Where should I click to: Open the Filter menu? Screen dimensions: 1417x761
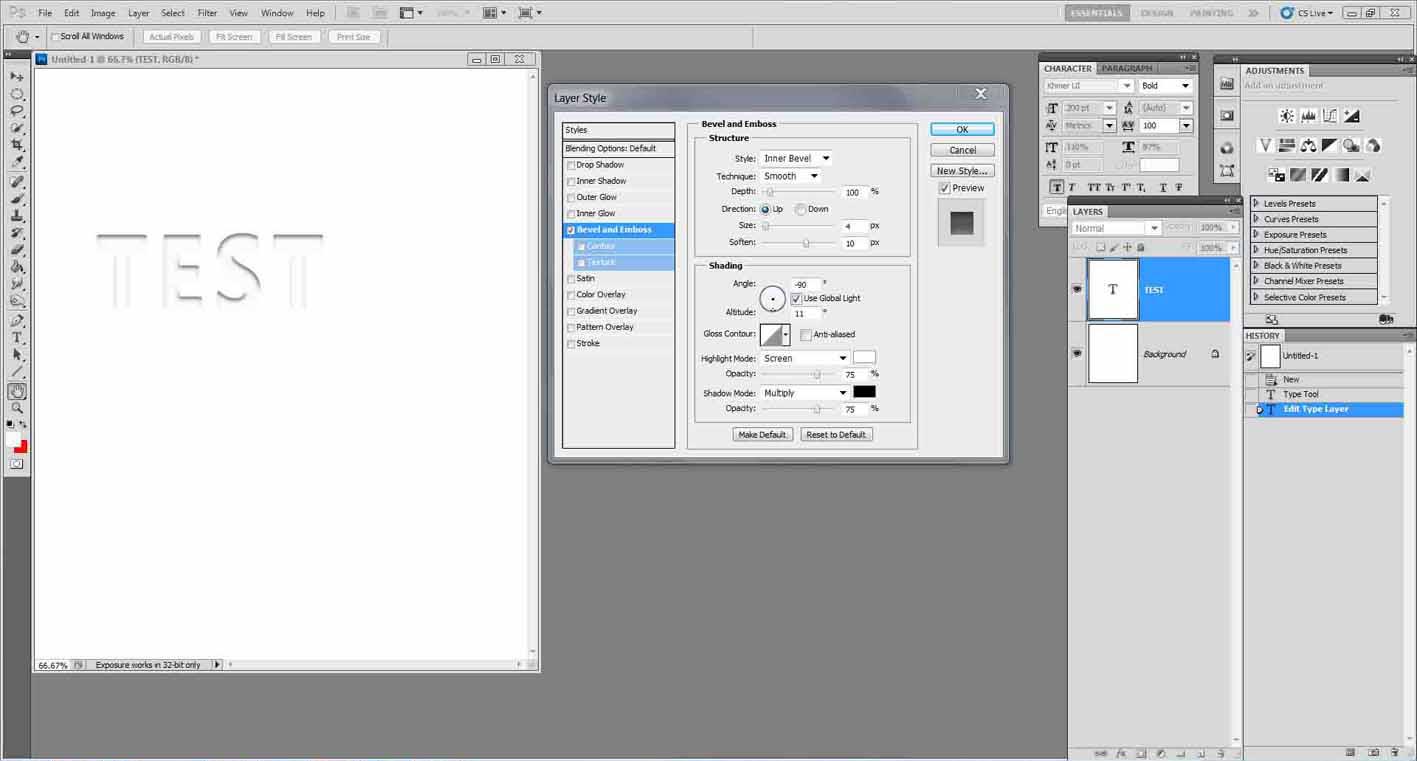(x=207, y=13)
